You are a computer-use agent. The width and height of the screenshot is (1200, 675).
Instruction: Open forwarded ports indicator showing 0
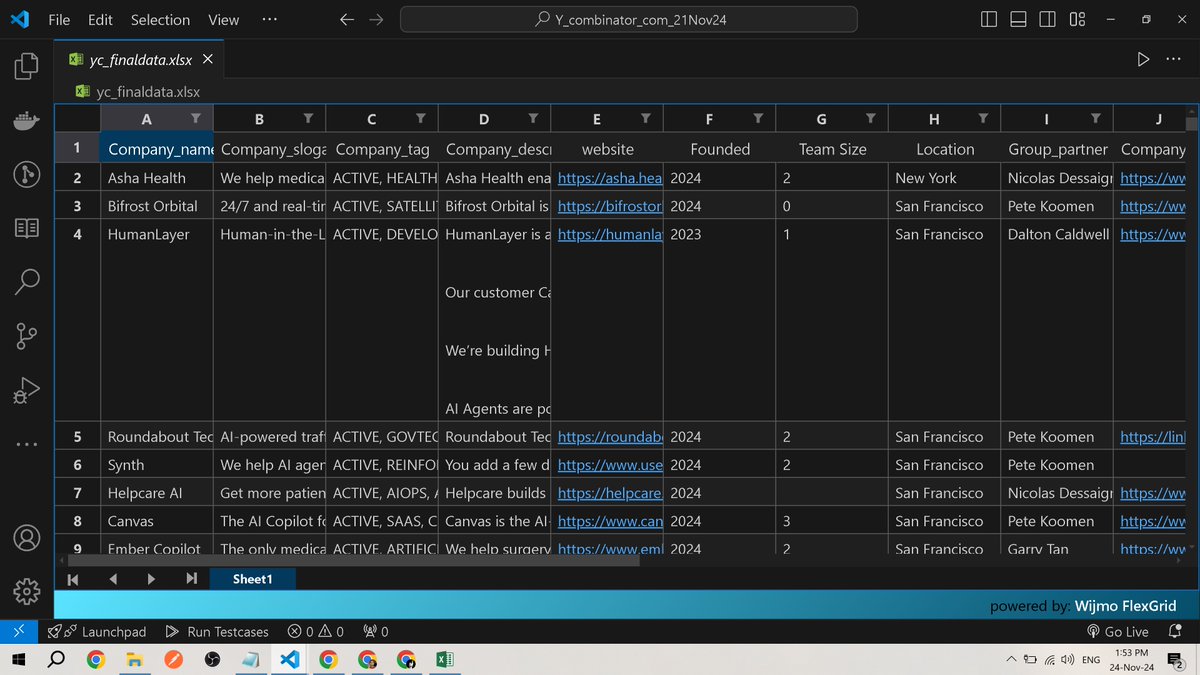tap(376, 632)
